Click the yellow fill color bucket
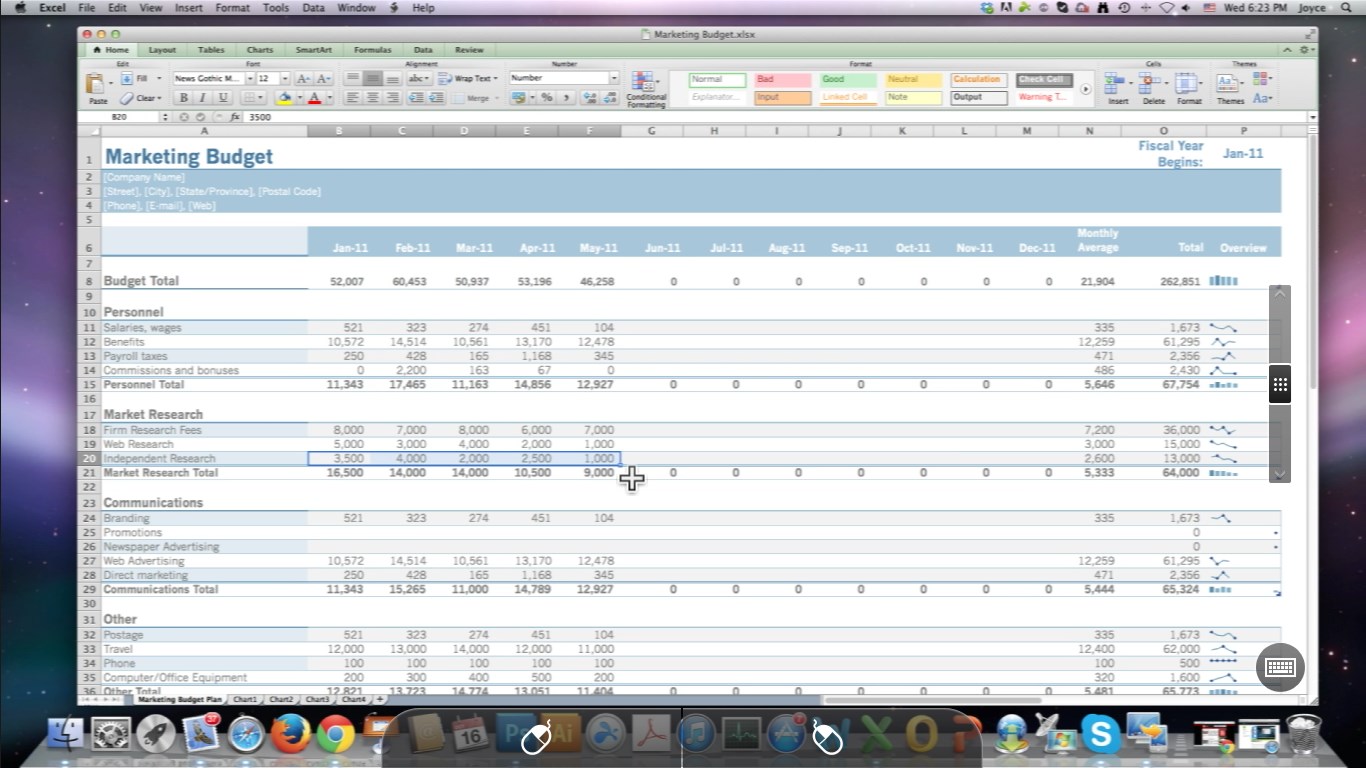 [283, 98]
